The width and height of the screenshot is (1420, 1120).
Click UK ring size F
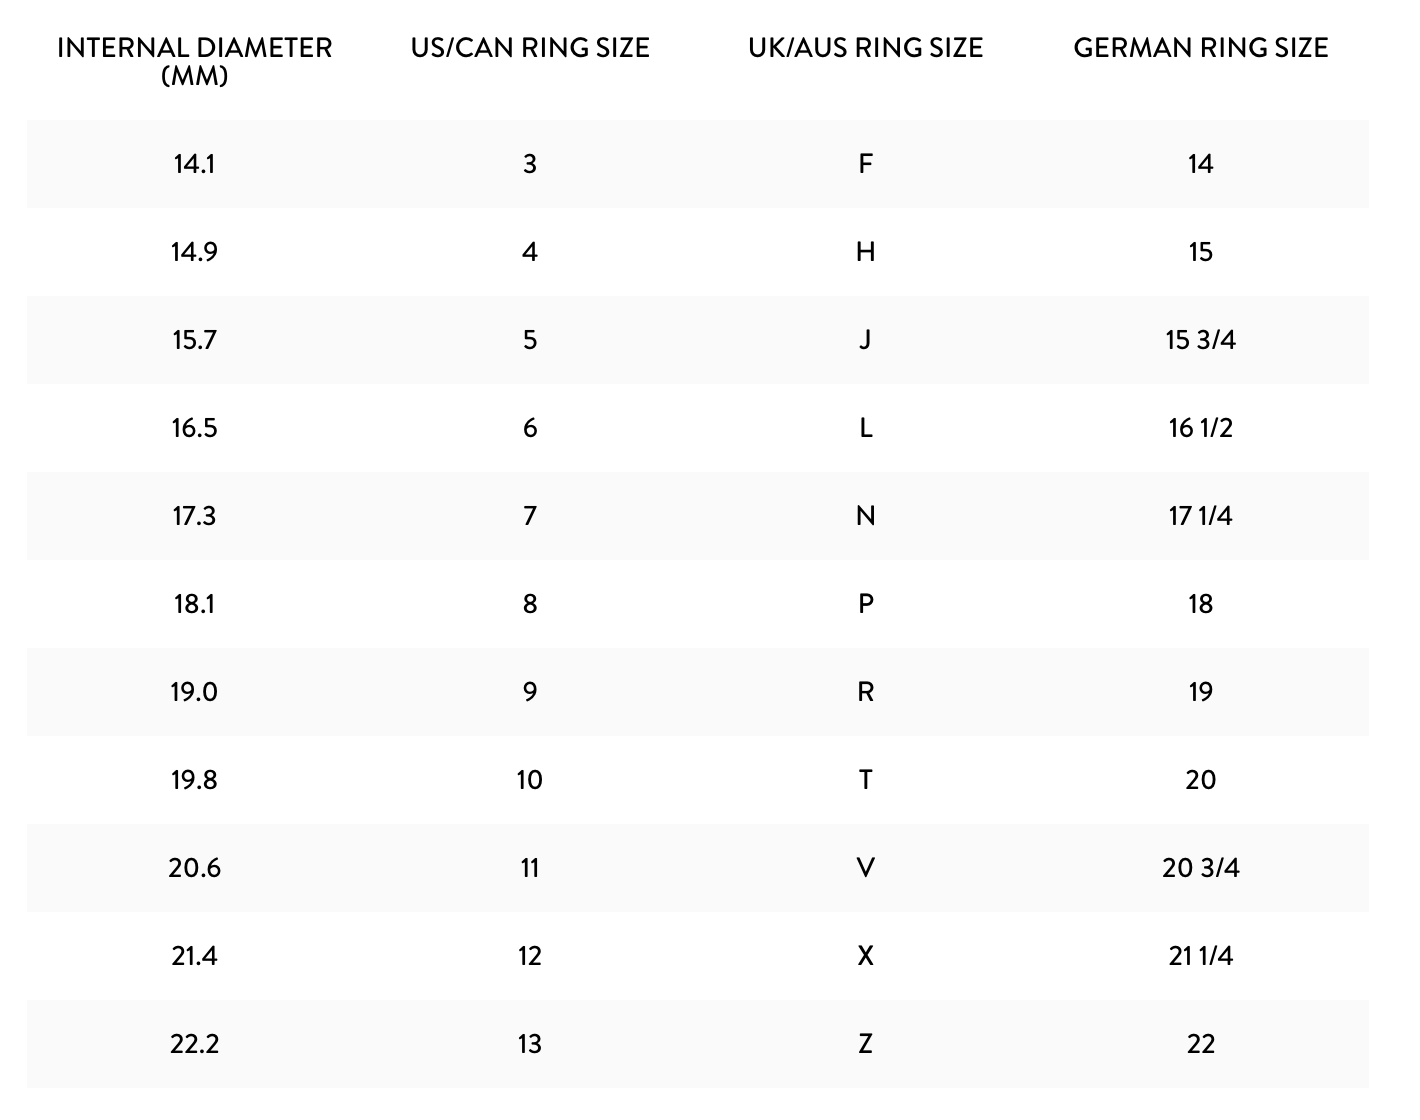tap(865, 164)
